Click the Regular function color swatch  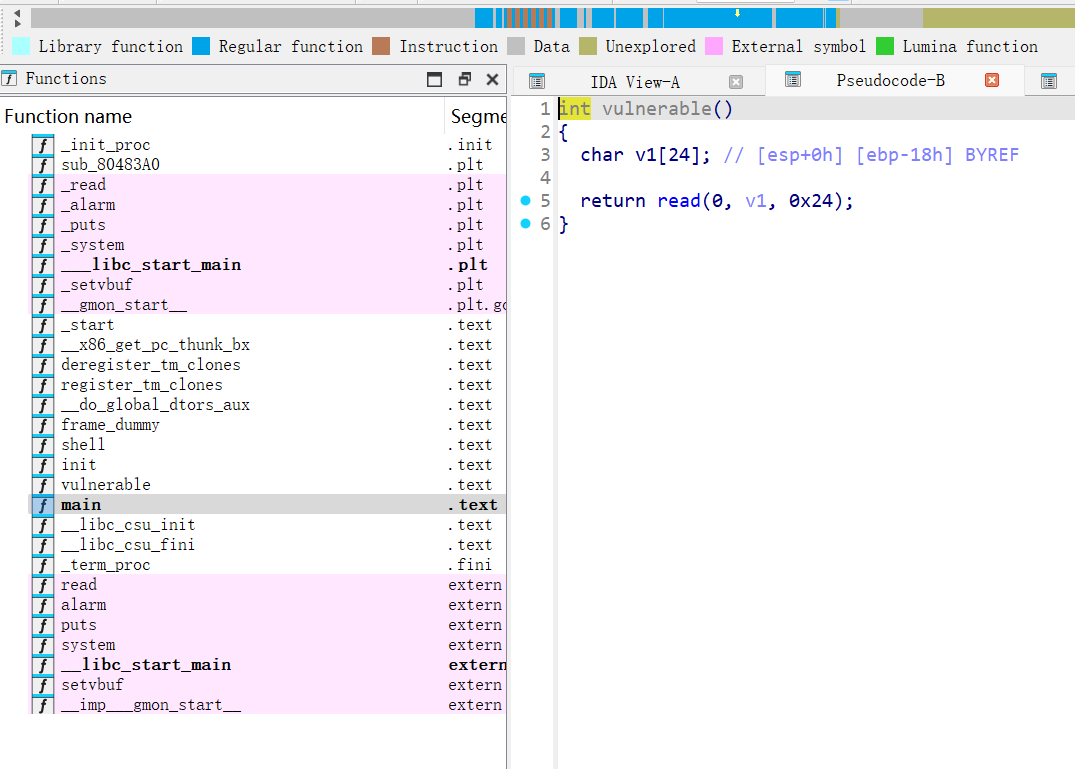[201, 46]
